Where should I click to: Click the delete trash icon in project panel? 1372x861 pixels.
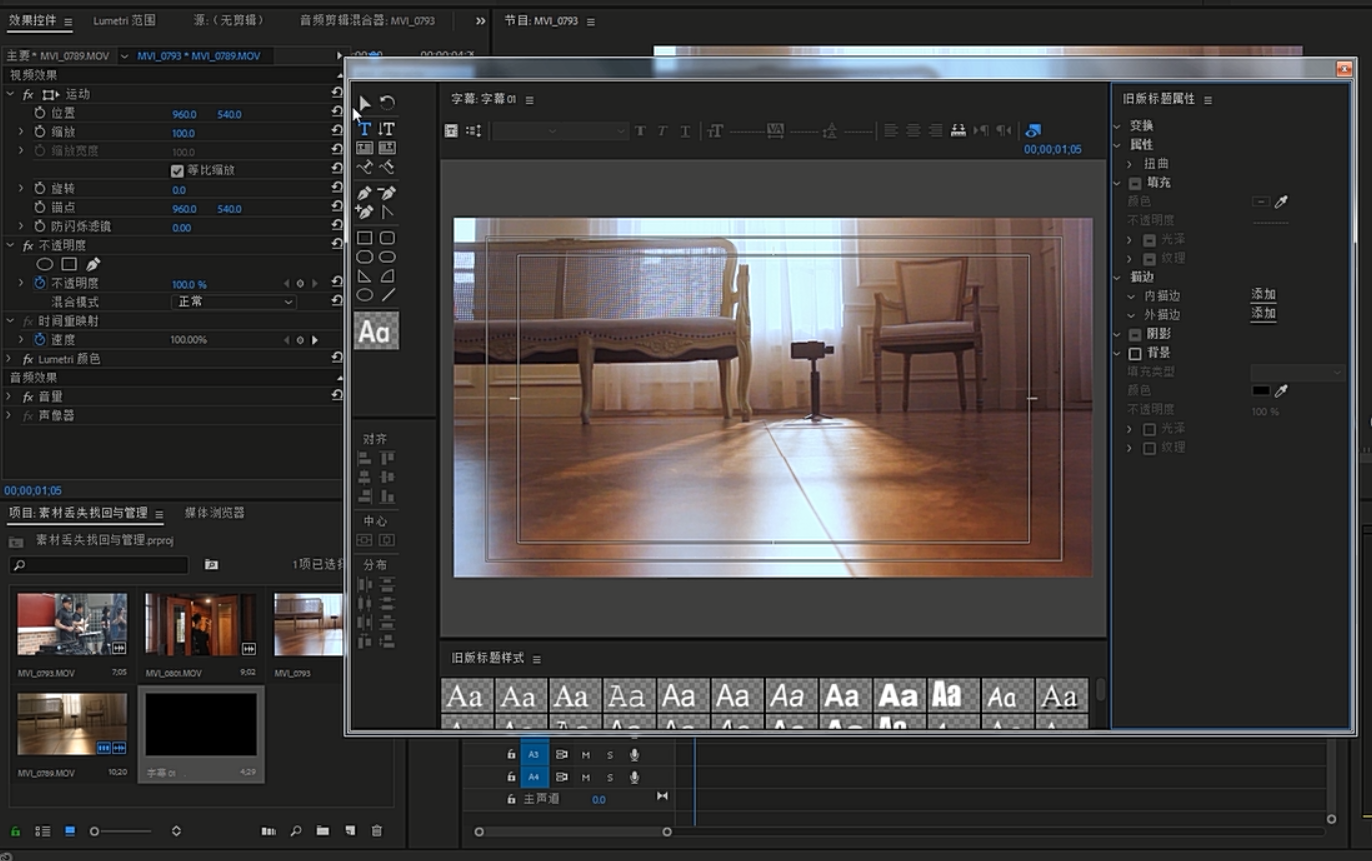(377, 831)
